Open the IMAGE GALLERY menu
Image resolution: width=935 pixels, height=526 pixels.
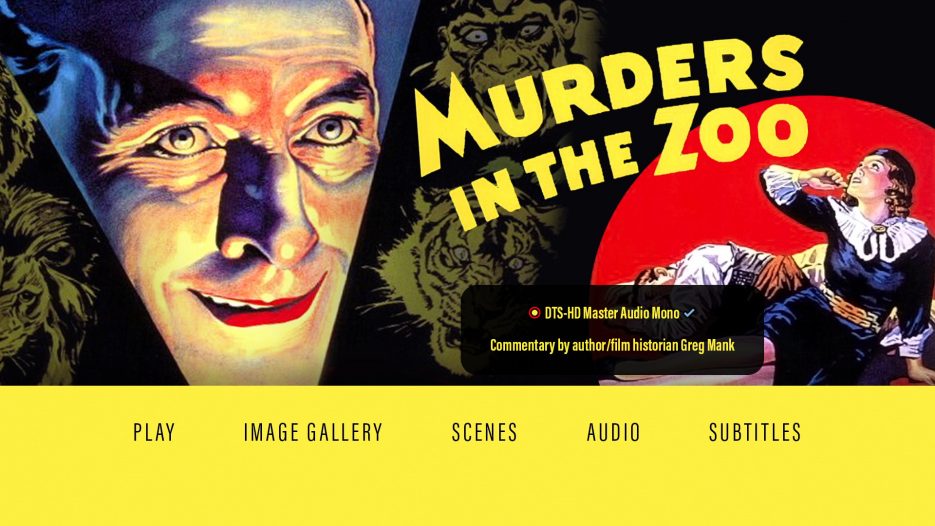point(313,432)
